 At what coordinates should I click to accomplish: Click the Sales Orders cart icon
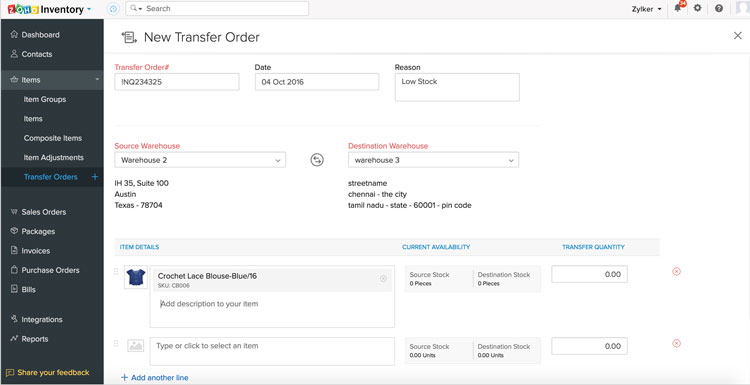(14, 212)
